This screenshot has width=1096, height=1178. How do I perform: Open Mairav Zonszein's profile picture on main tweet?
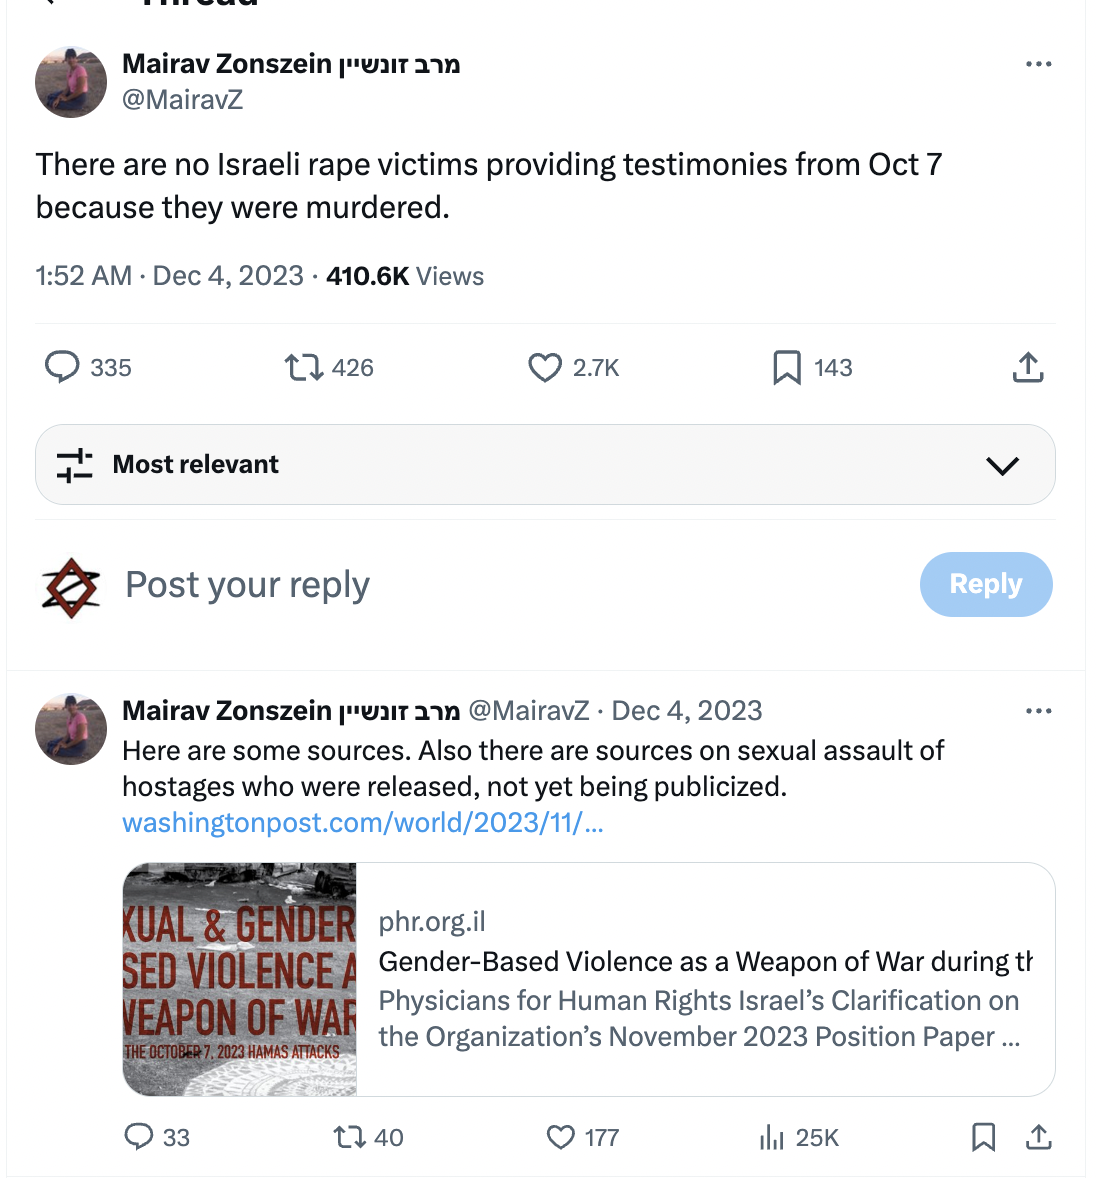[71, 81]
